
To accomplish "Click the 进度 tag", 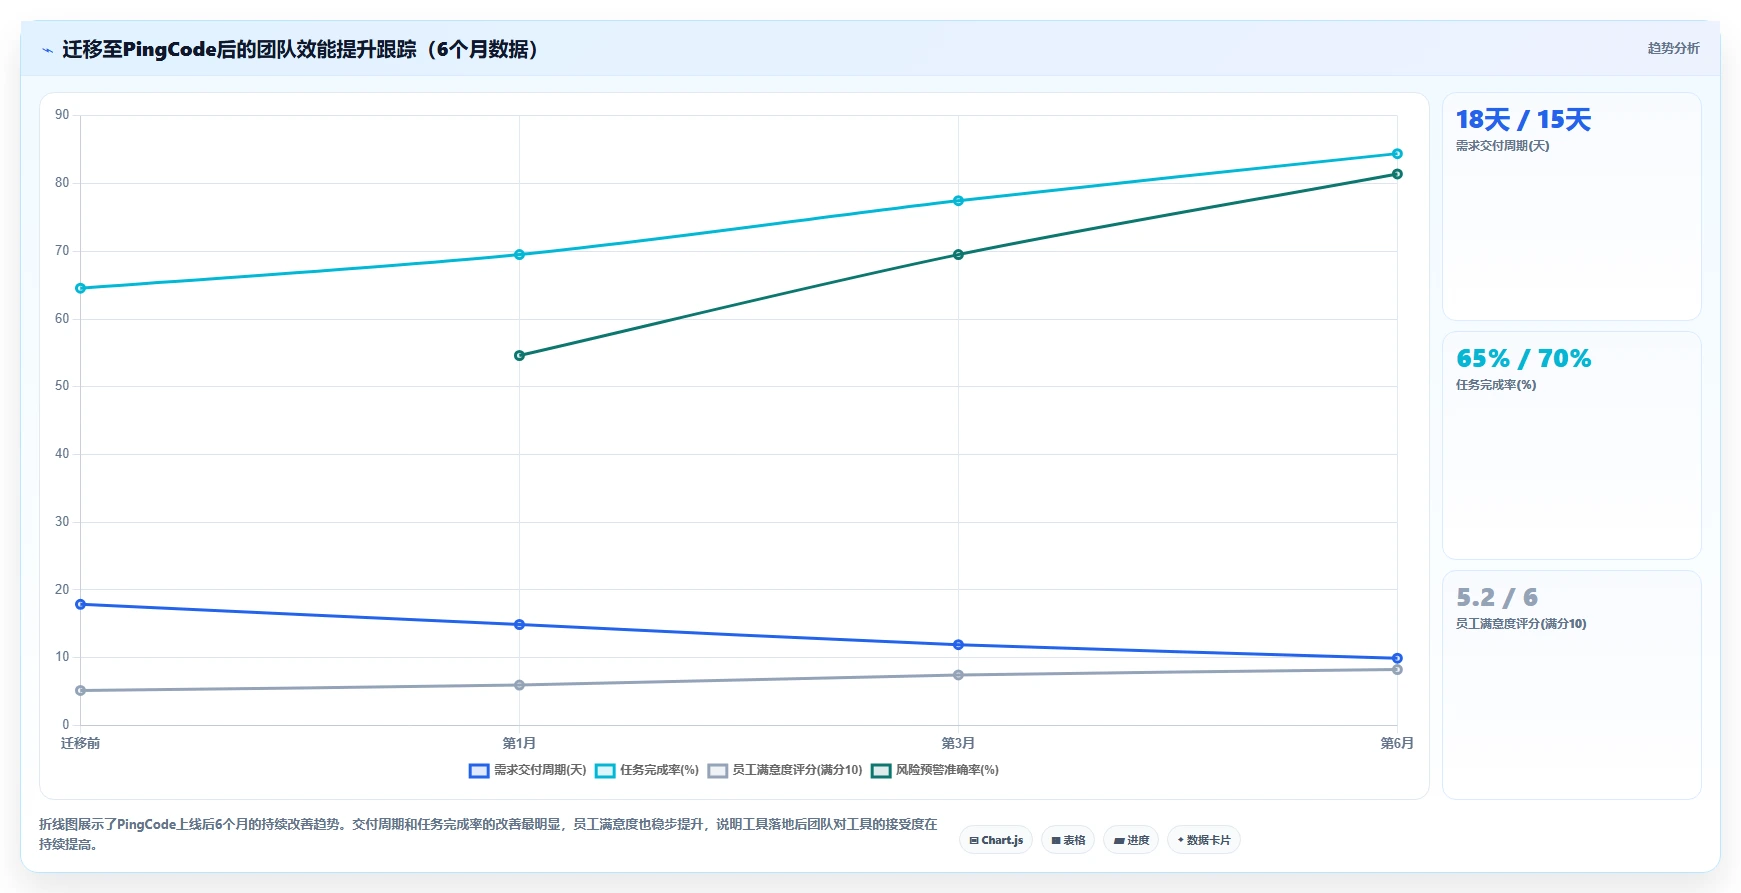I will 1131,840.
